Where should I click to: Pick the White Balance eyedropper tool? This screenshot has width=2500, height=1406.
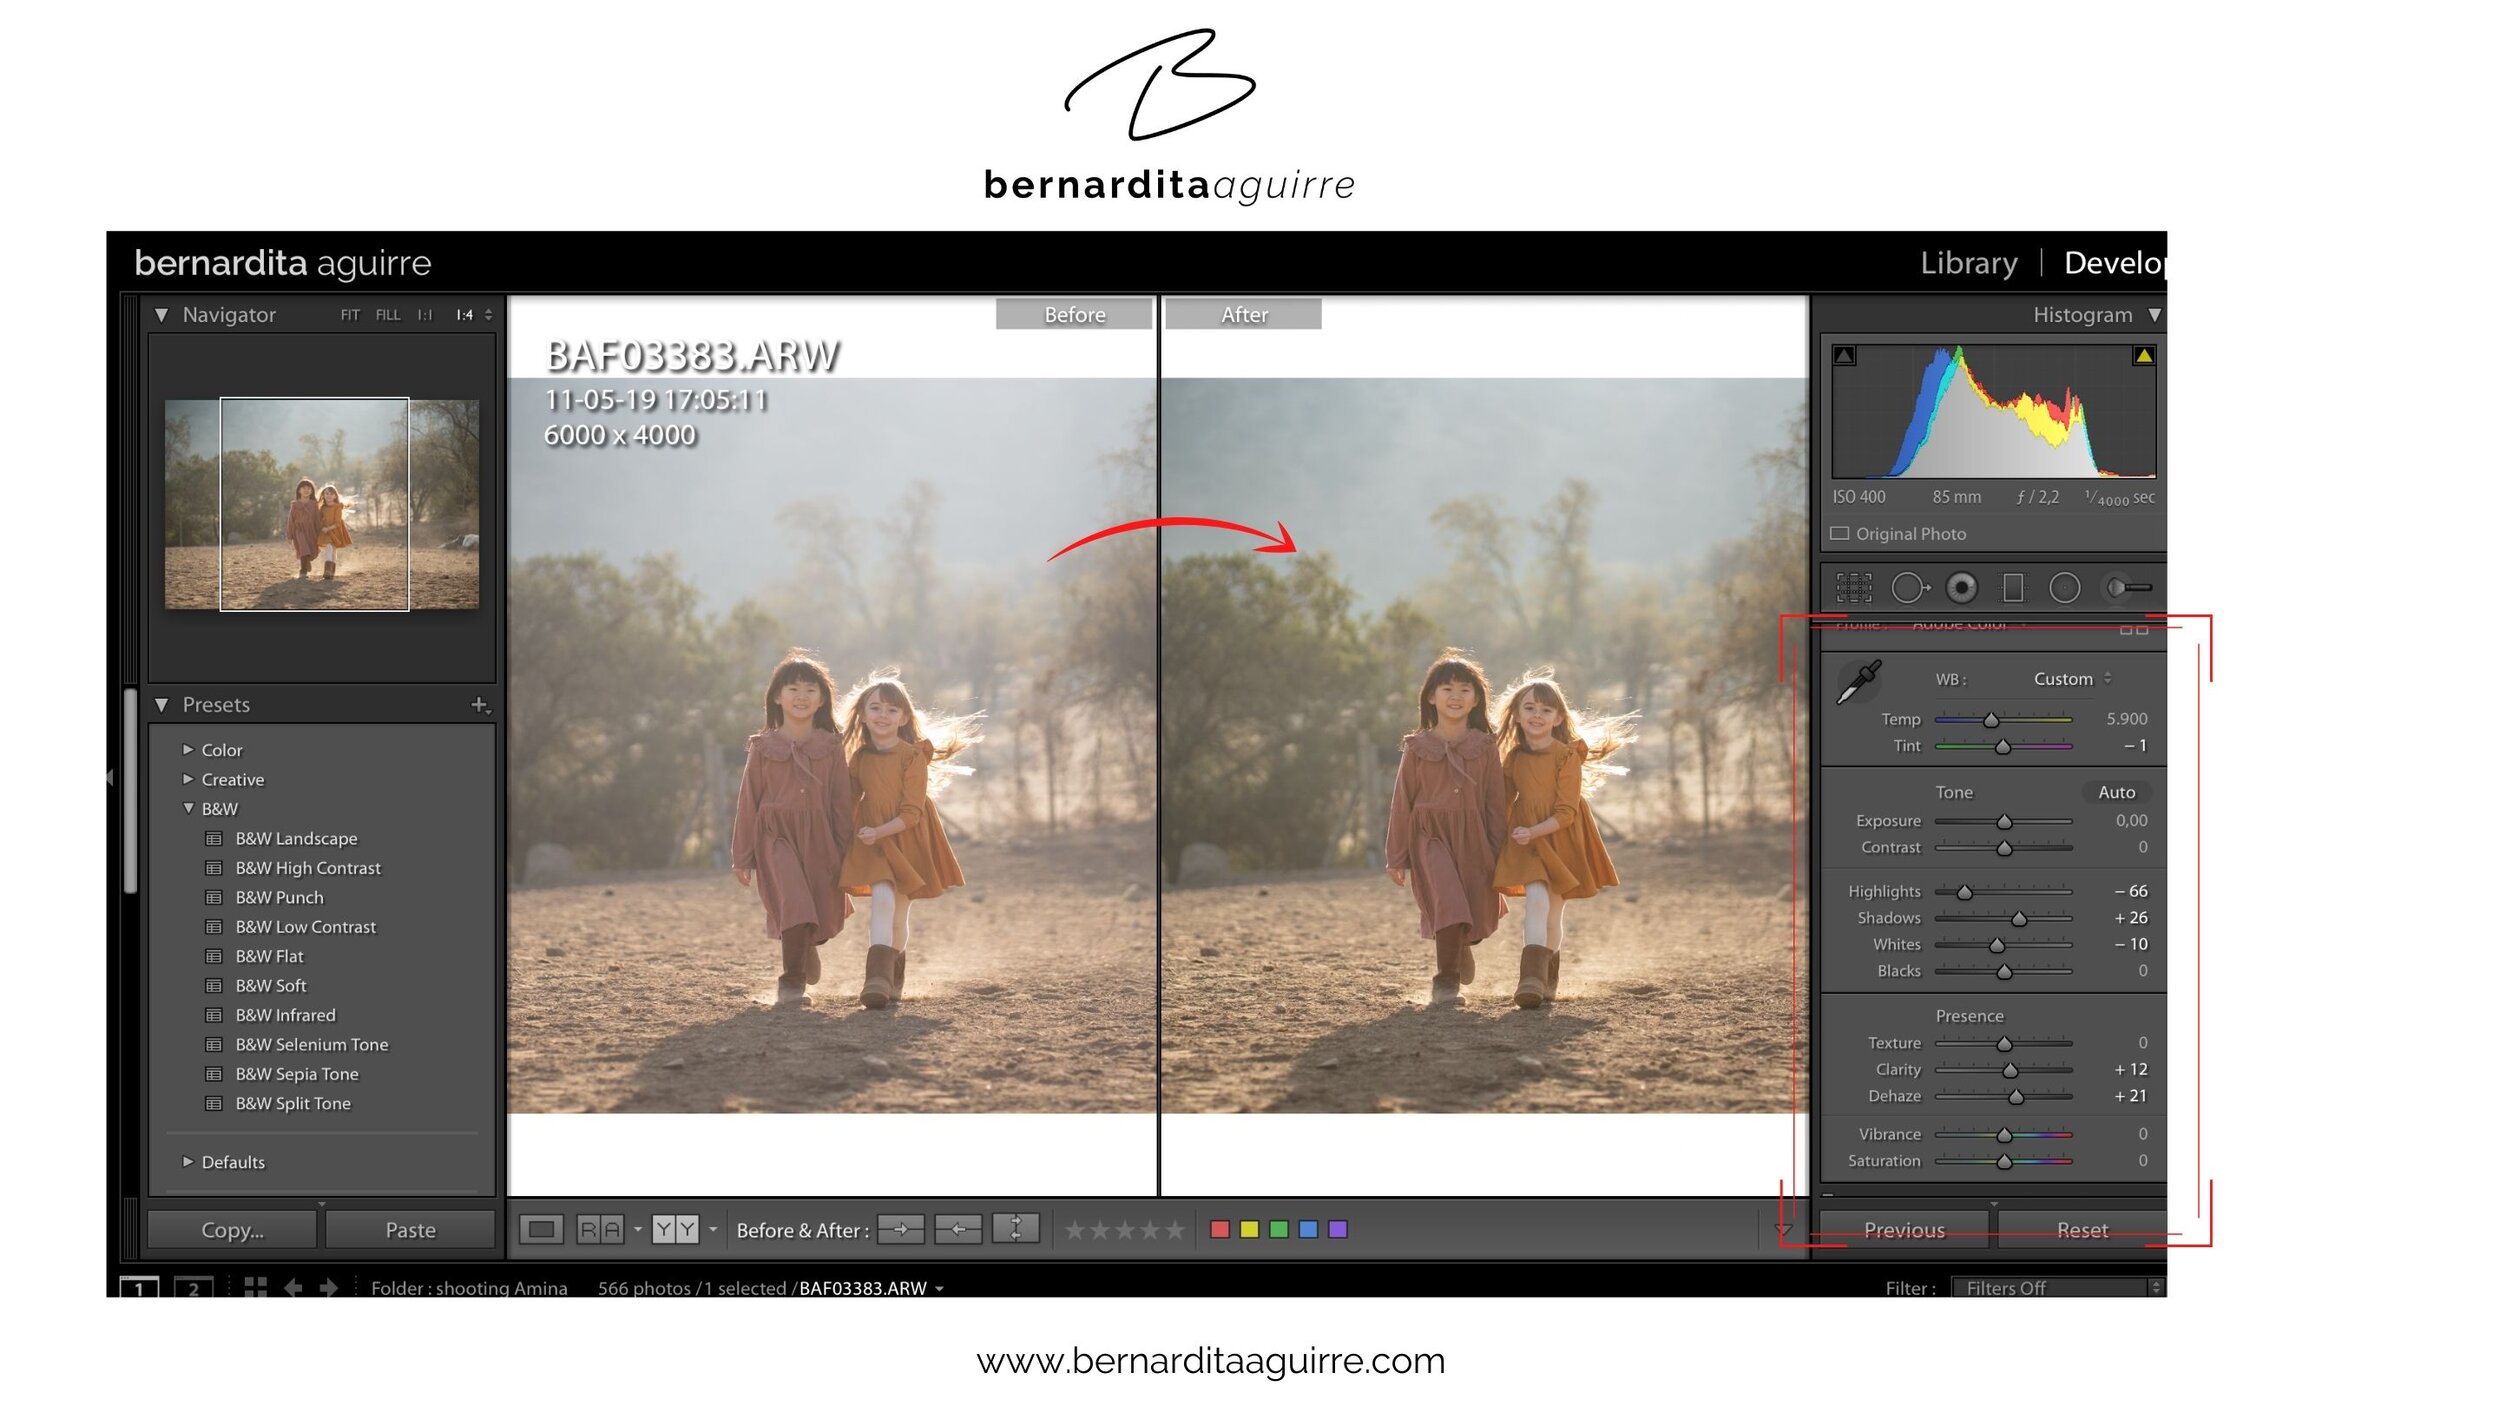(1859, 682)
